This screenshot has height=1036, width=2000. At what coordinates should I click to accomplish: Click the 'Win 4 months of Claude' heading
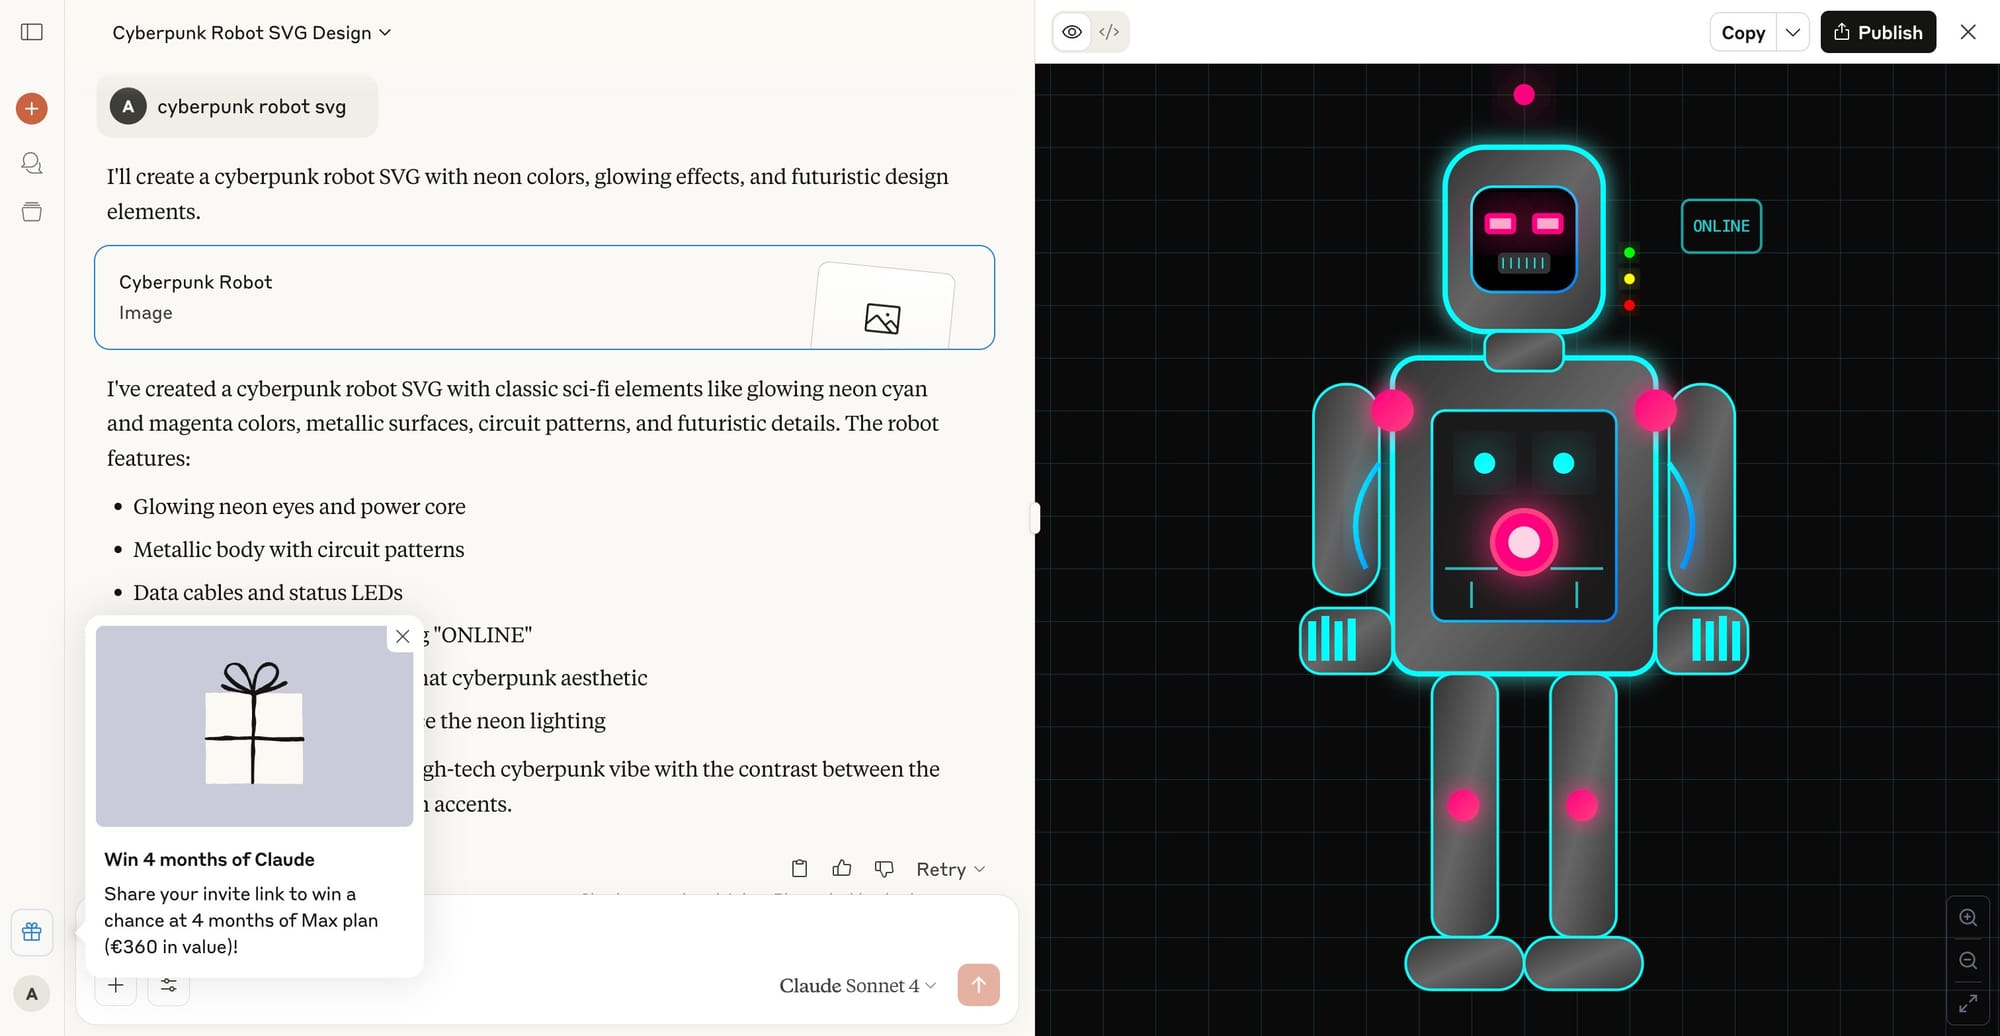coord(209,860)
